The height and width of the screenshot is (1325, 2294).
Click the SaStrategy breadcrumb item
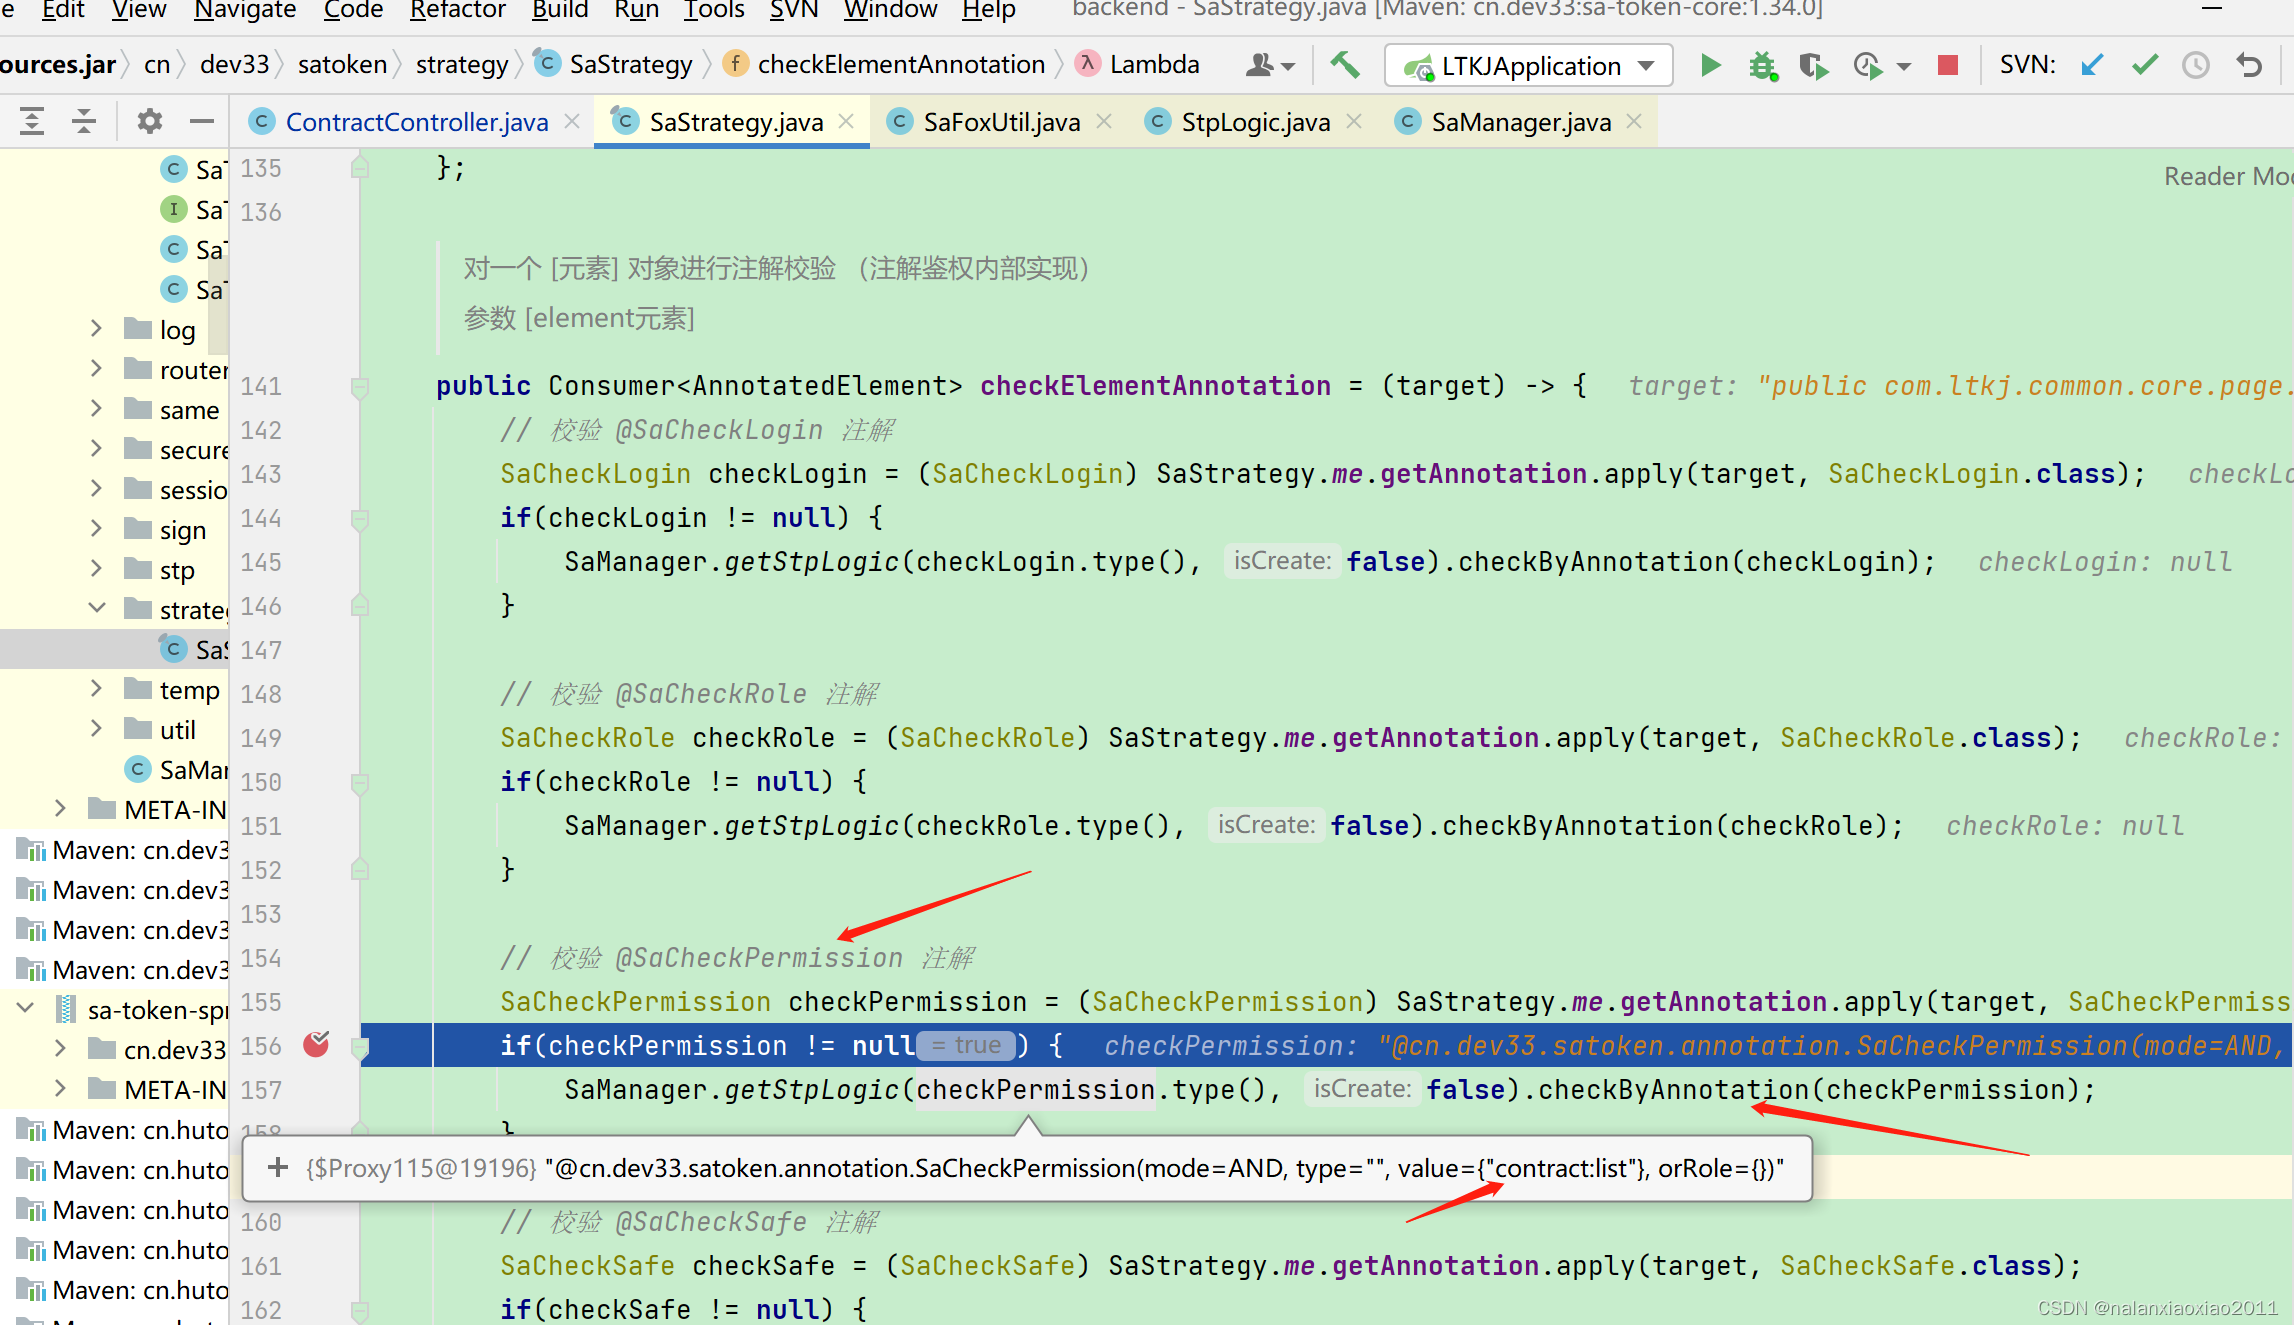630,65
